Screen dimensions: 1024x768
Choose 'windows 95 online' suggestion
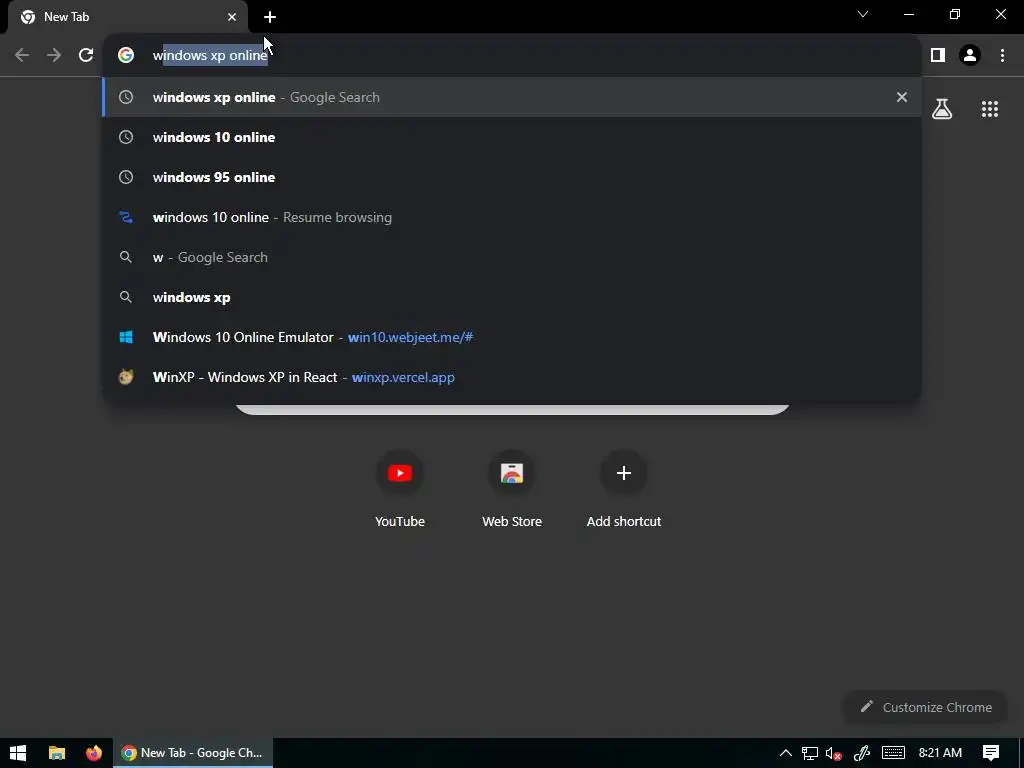[x=512, y=177]
